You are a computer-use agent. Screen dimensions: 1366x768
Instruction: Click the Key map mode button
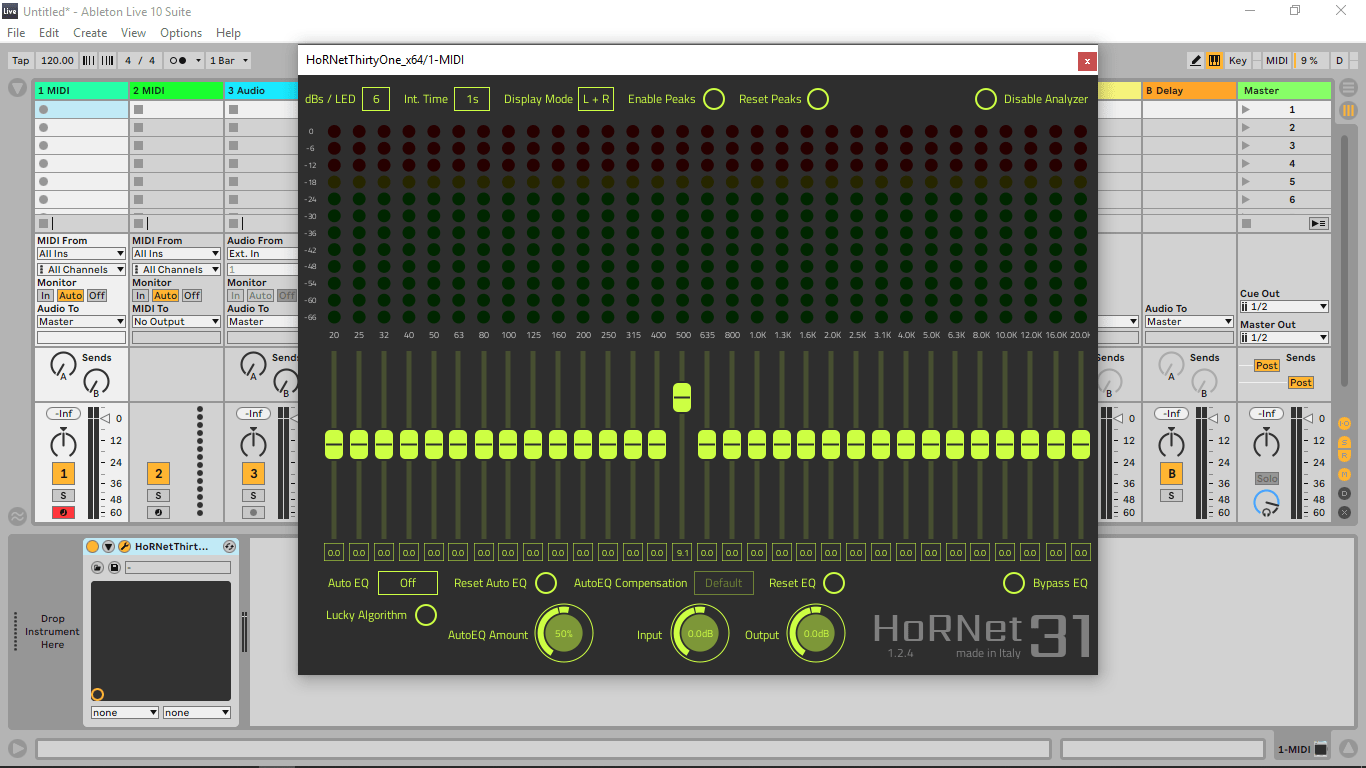[x=1238, y=60]
